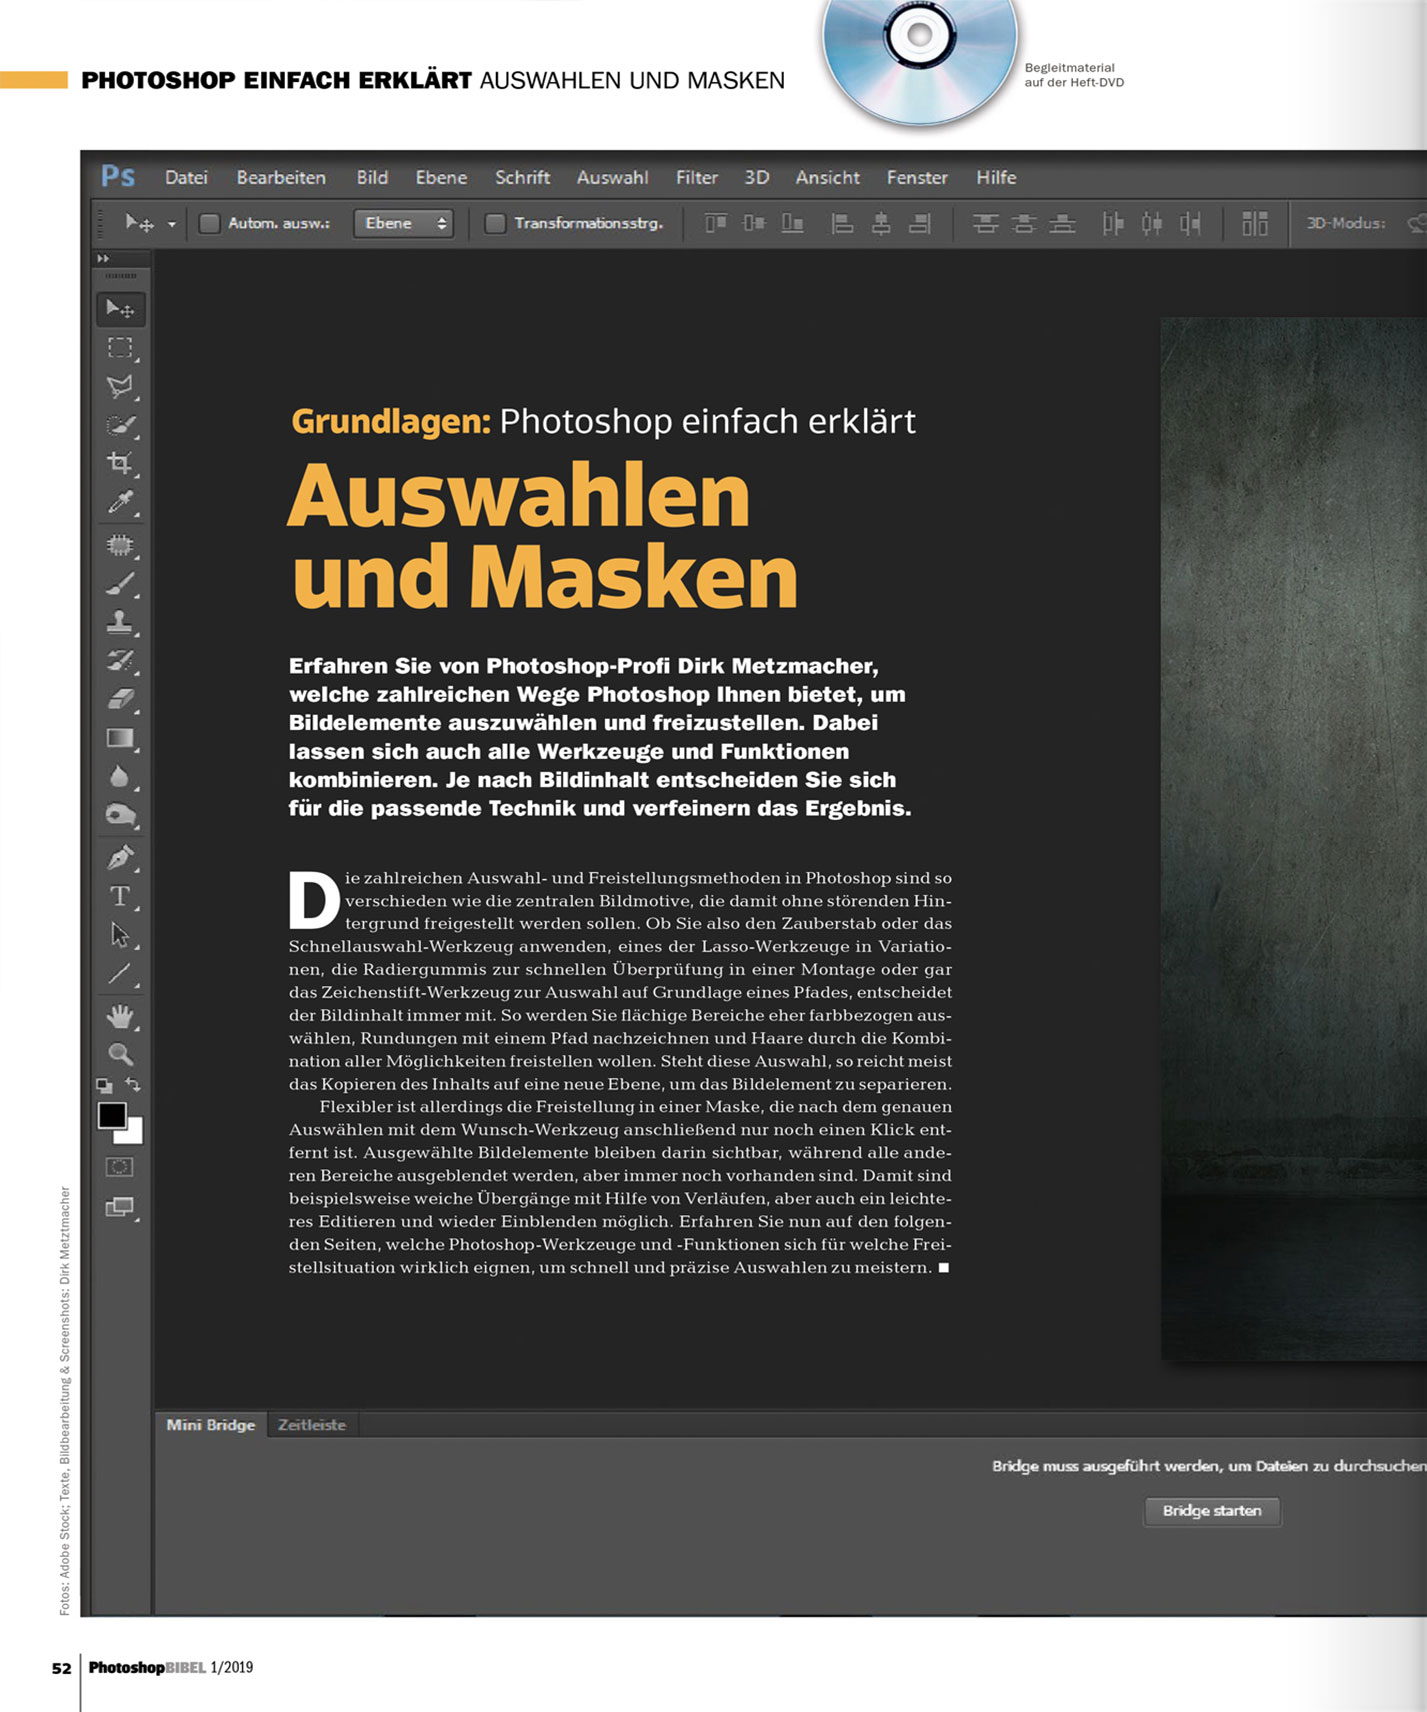
Task: Align right edges in options bar
Action: point(920,223)
